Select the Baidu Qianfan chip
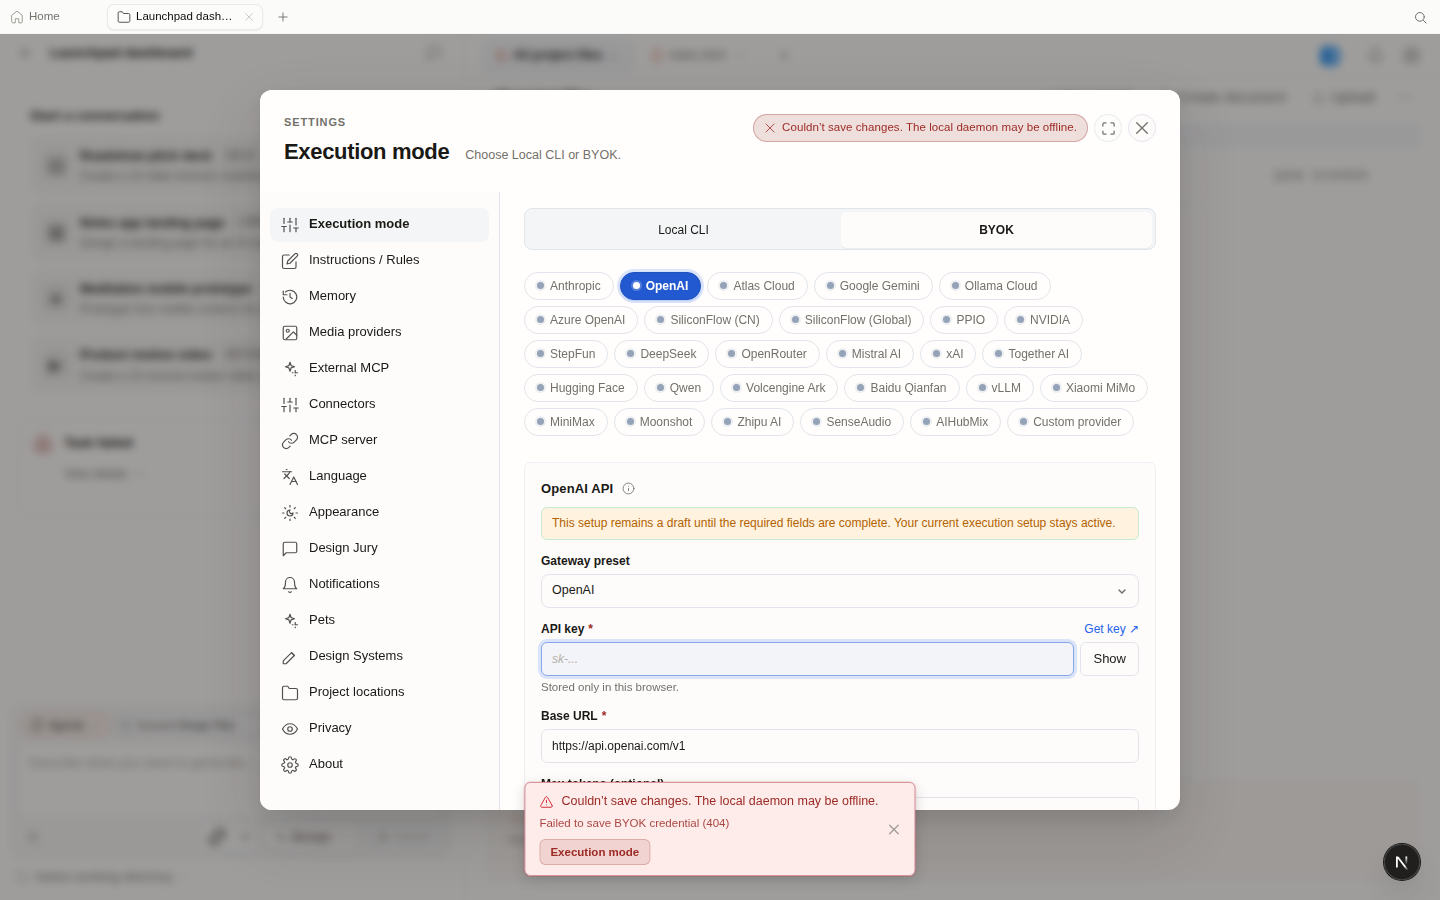Viewport: 1440px width, 900px height. point(902,388)
